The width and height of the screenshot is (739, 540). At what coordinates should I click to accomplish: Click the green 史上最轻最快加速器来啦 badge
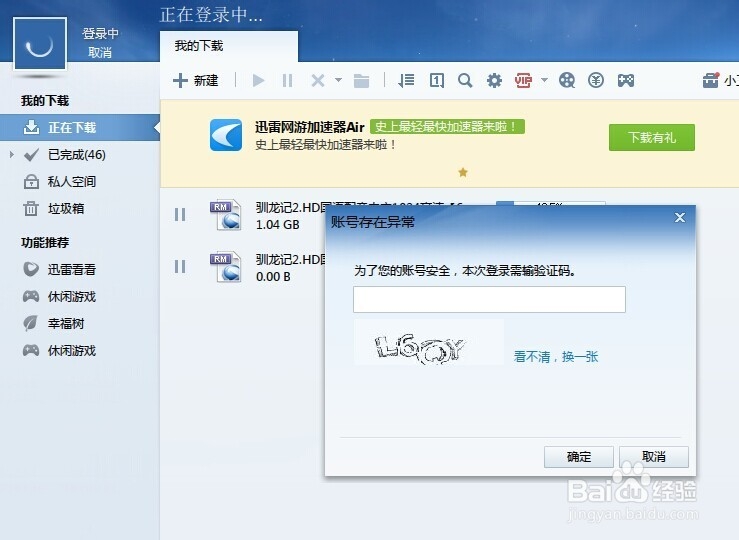(x=447, y=126)
